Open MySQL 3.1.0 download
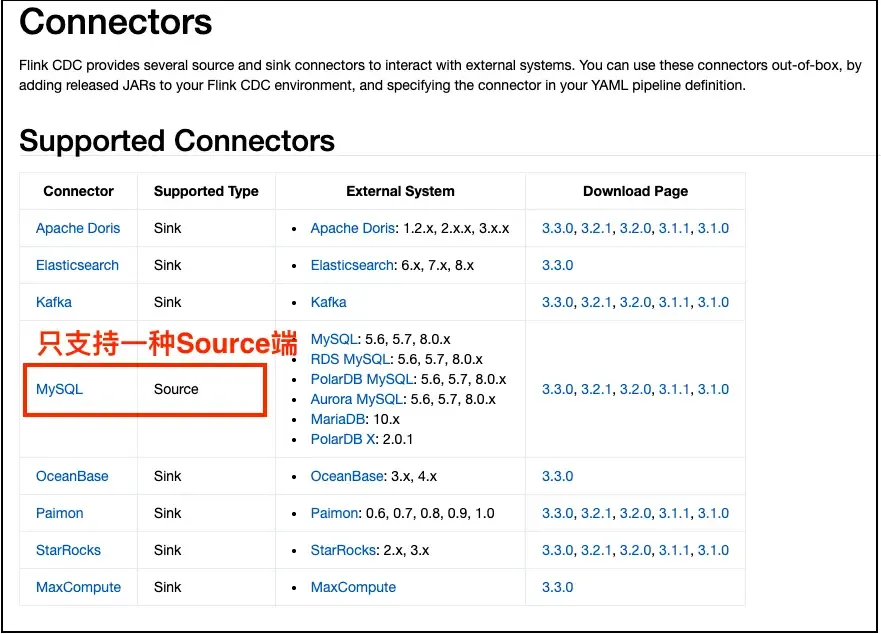Screen dimensions: 881x634 713,389
